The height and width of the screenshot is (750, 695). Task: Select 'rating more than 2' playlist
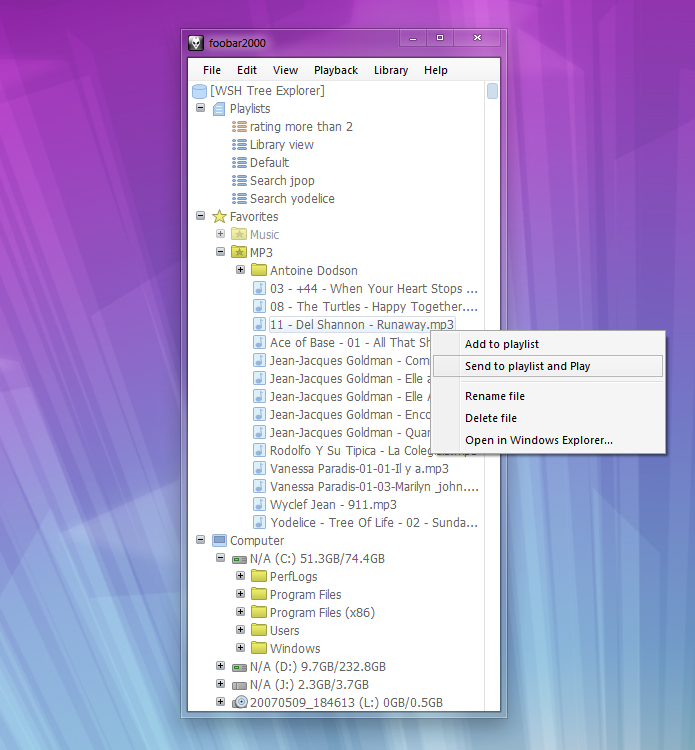[301, 127]
